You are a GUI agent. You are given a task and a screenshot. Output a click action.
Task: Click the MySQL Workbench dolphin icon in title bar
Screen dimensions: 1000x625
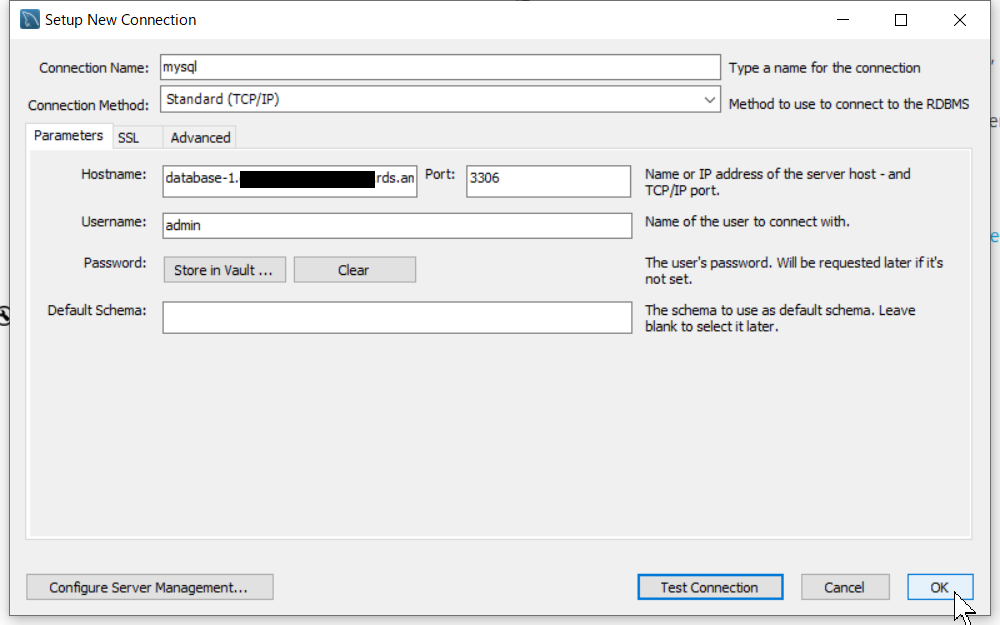pyautogui.click(x=29, y=20)
